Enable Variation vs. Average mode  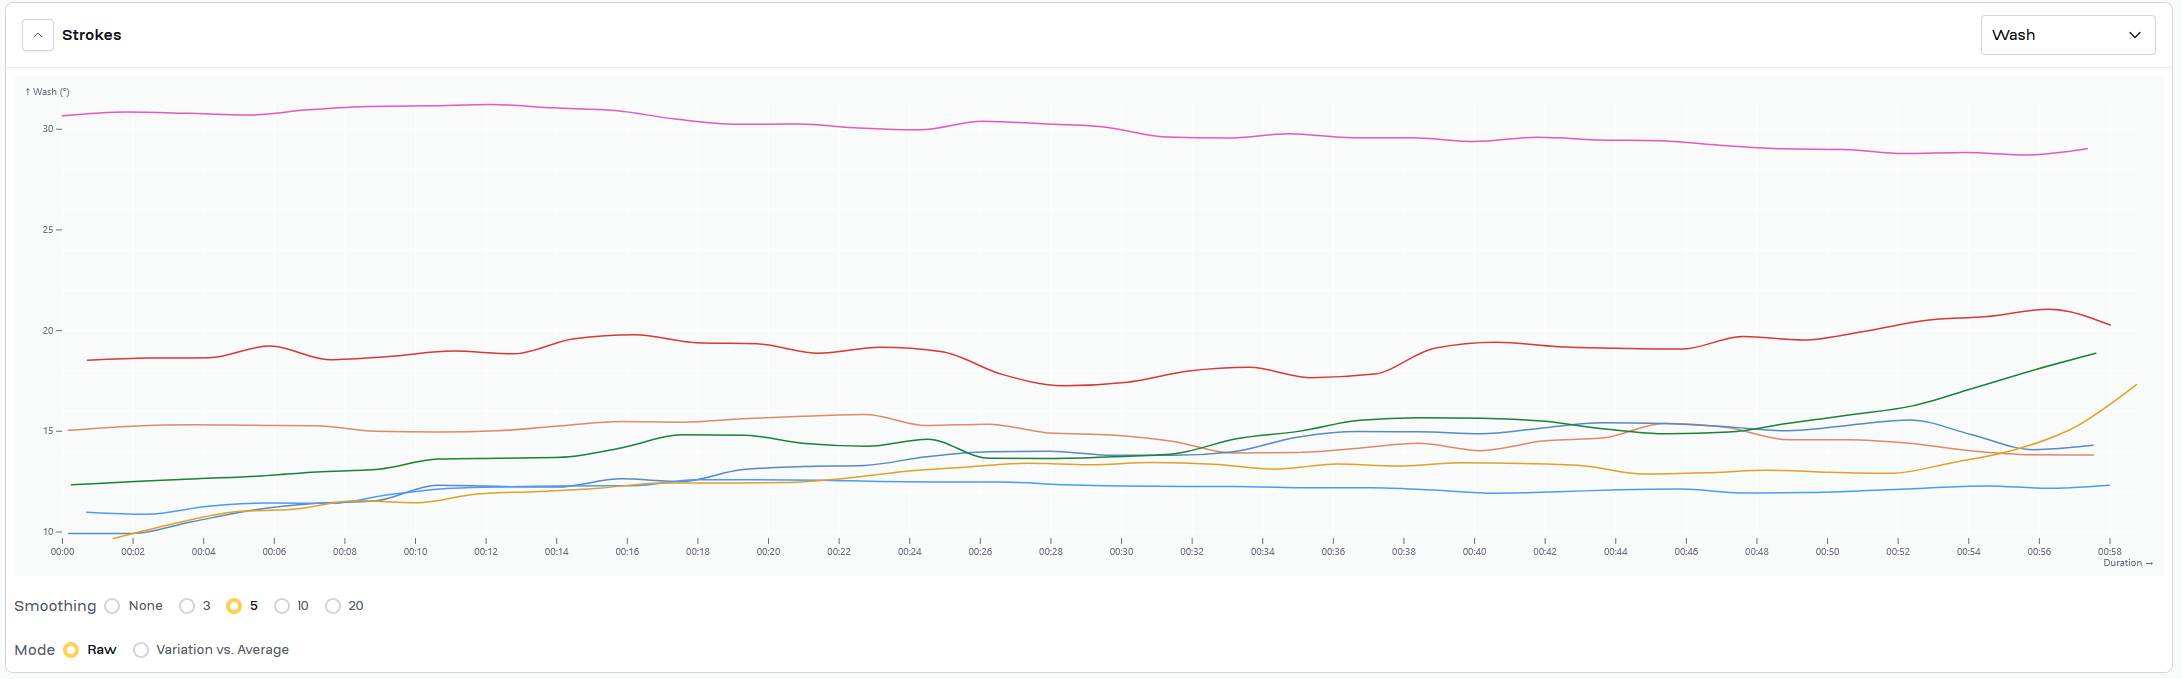141,650
